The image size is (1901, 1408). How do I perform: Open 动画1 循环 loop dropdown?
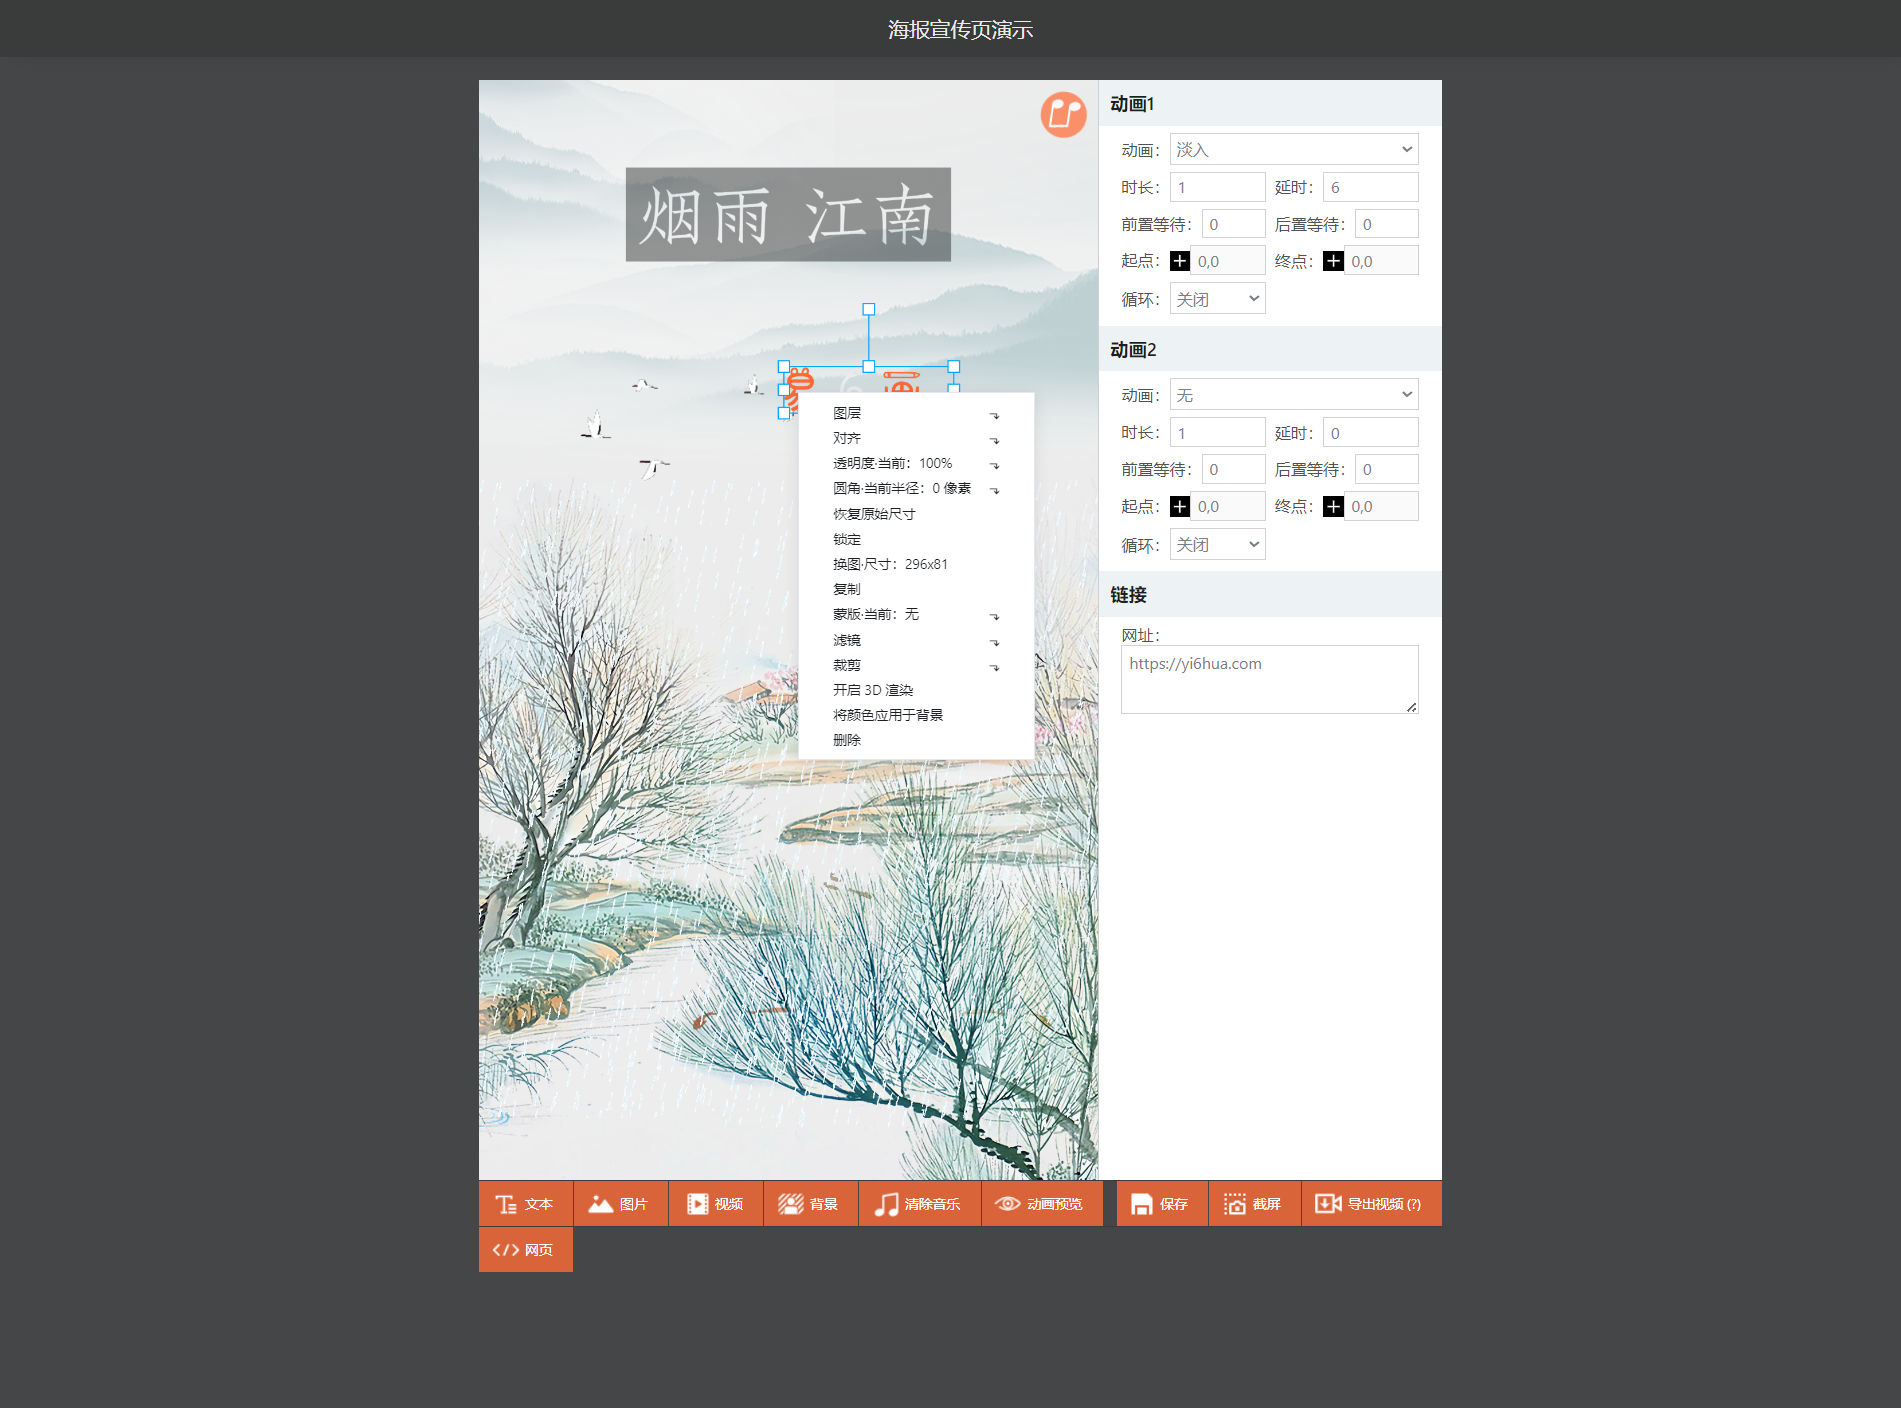tap(1217, 299)
